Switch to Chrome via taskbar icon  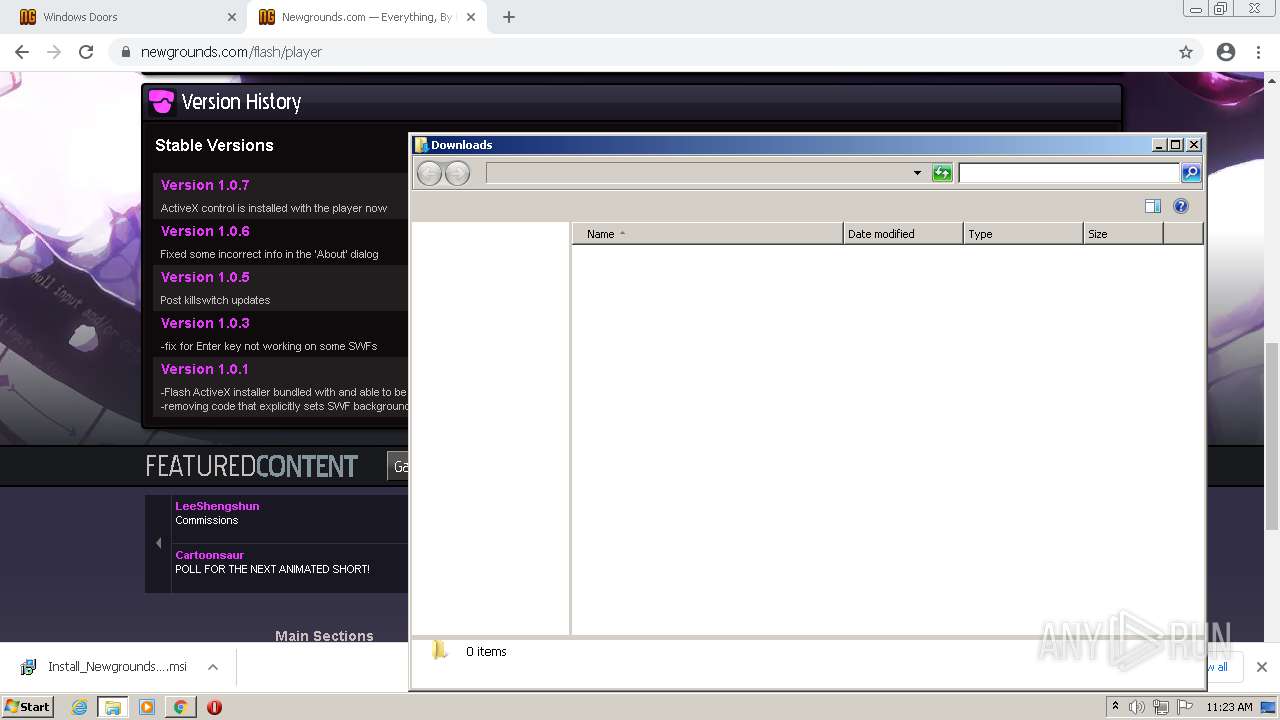click(x=180, y=707)
